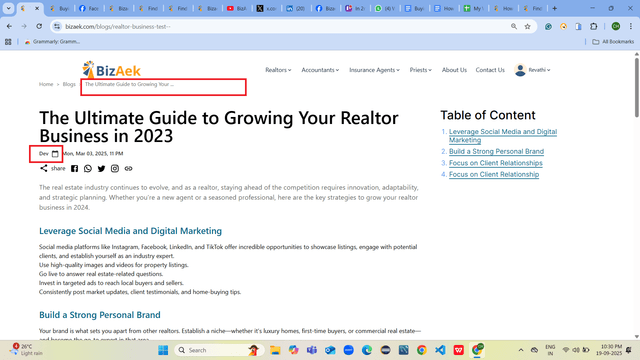Screen dimensions: 640x360
Task: Open a new tab with the plus icon
Action: click(x=554, y=8)
